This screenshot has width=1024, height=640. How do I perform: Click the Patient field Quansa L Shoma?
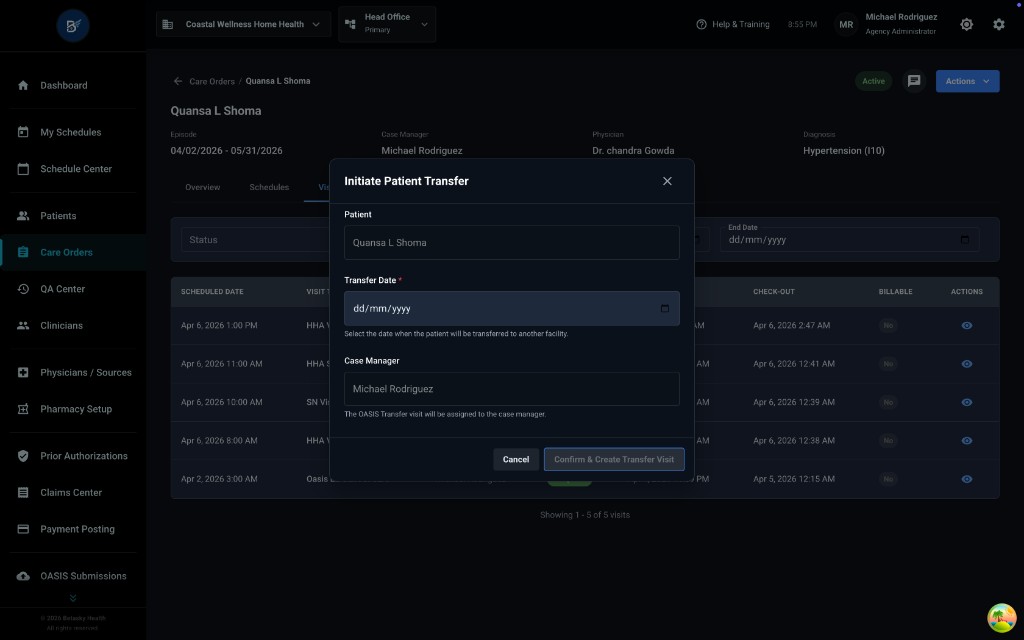511,242
